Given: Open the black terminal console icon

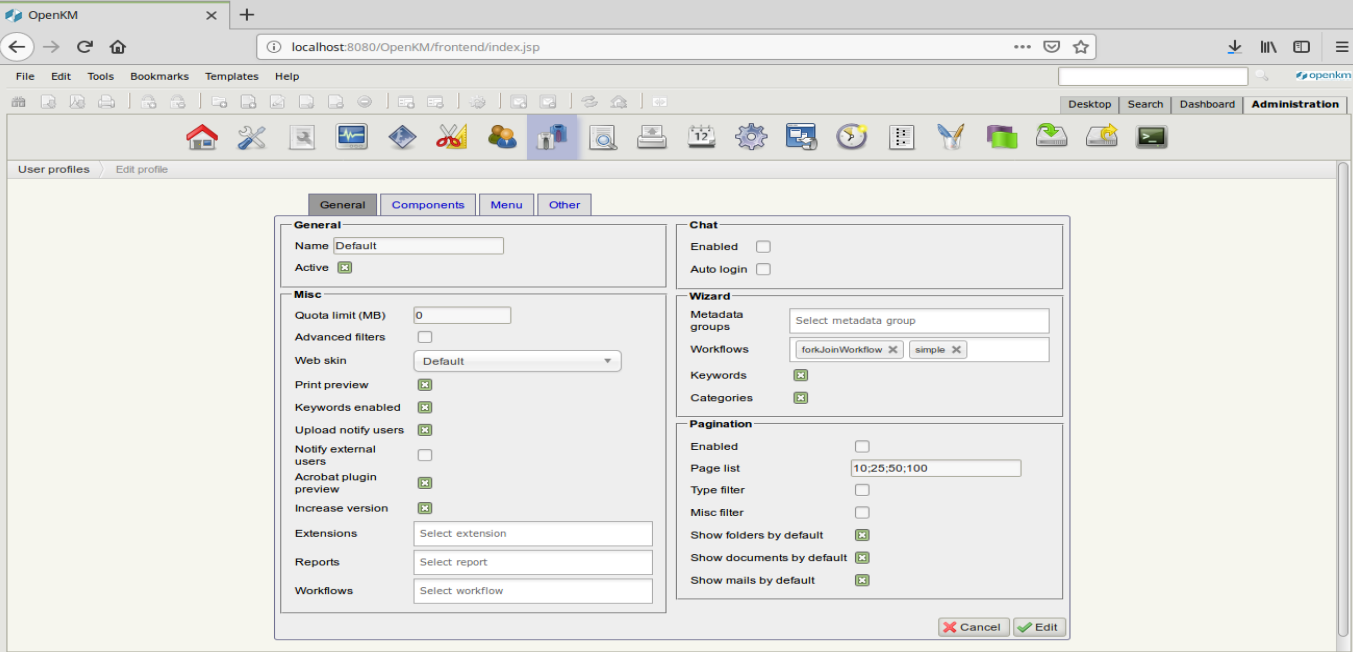Looking at the screenshot, I should 1152,137.
